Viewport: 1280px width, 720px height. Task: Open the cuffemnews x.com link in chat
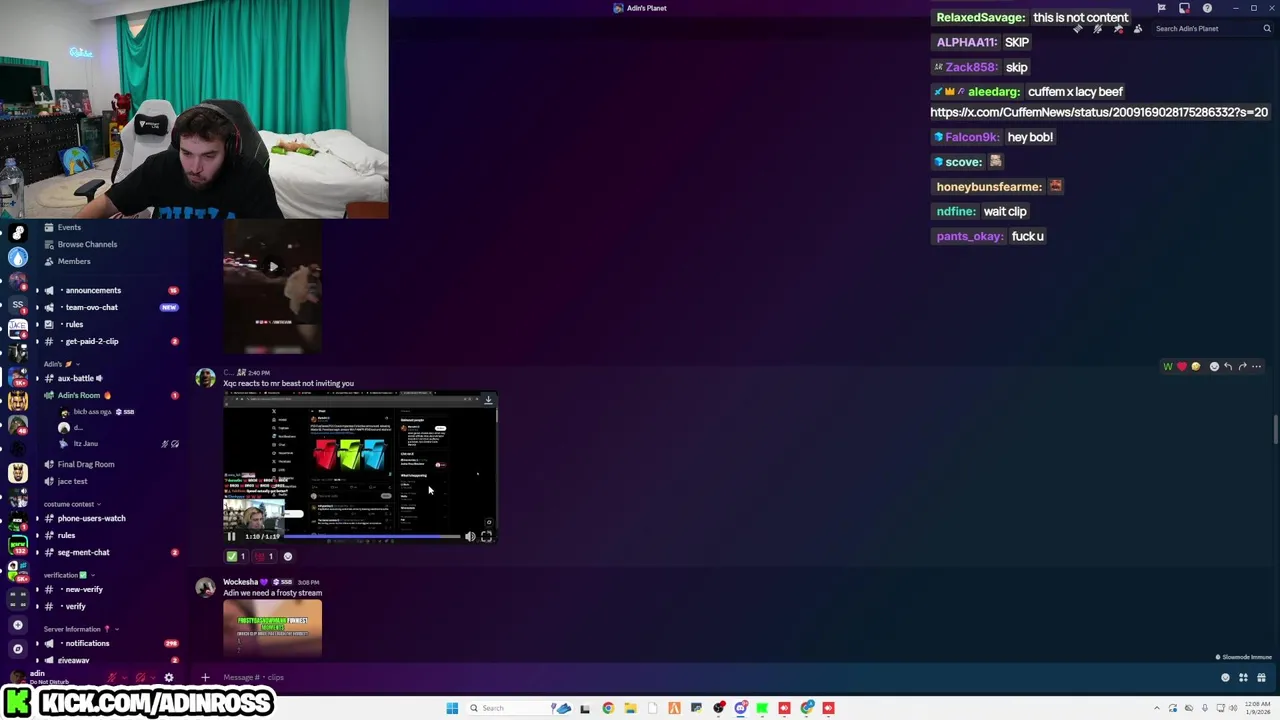(1099, 113)
